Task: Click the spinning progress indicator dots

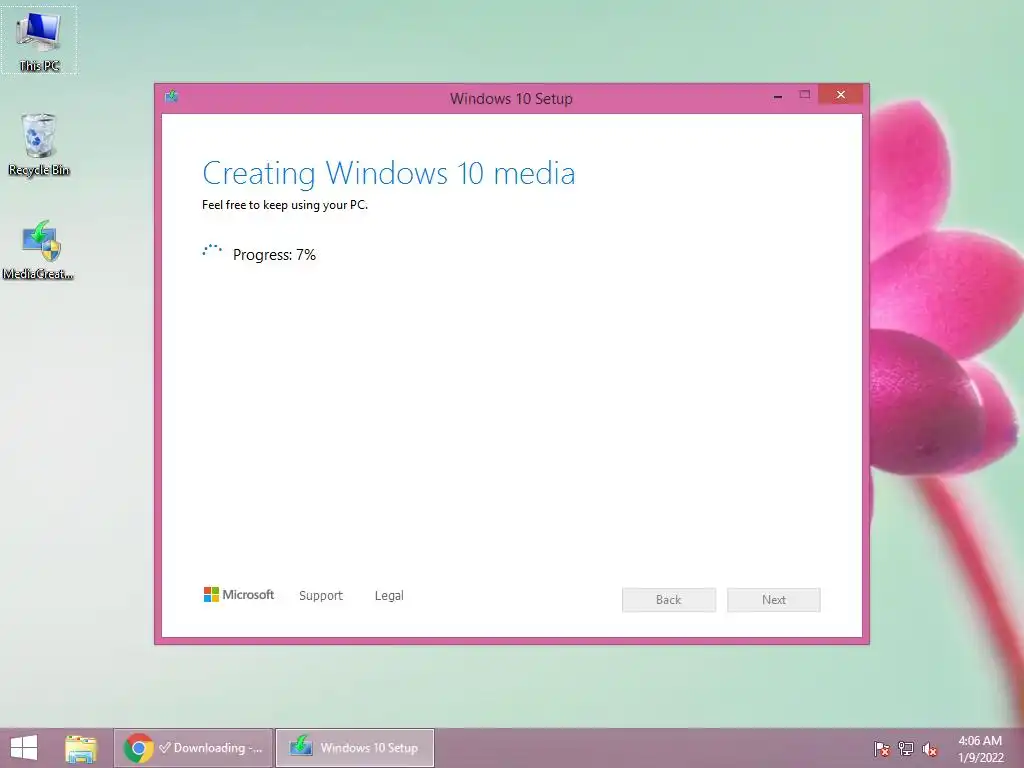Action: 212,251
